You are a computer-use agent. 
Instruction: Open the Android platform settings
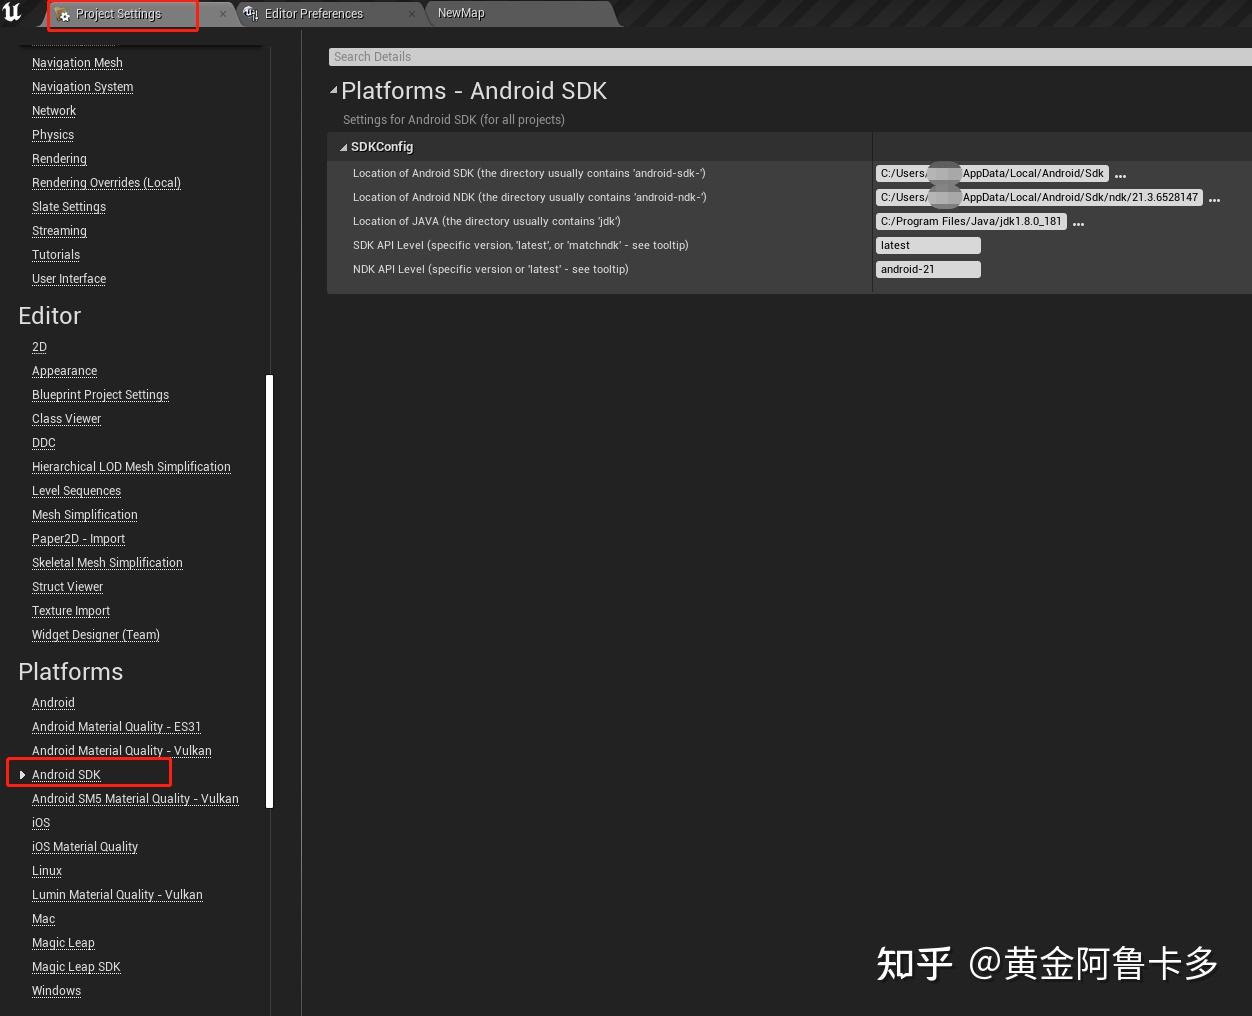click(x=53, y=703)
